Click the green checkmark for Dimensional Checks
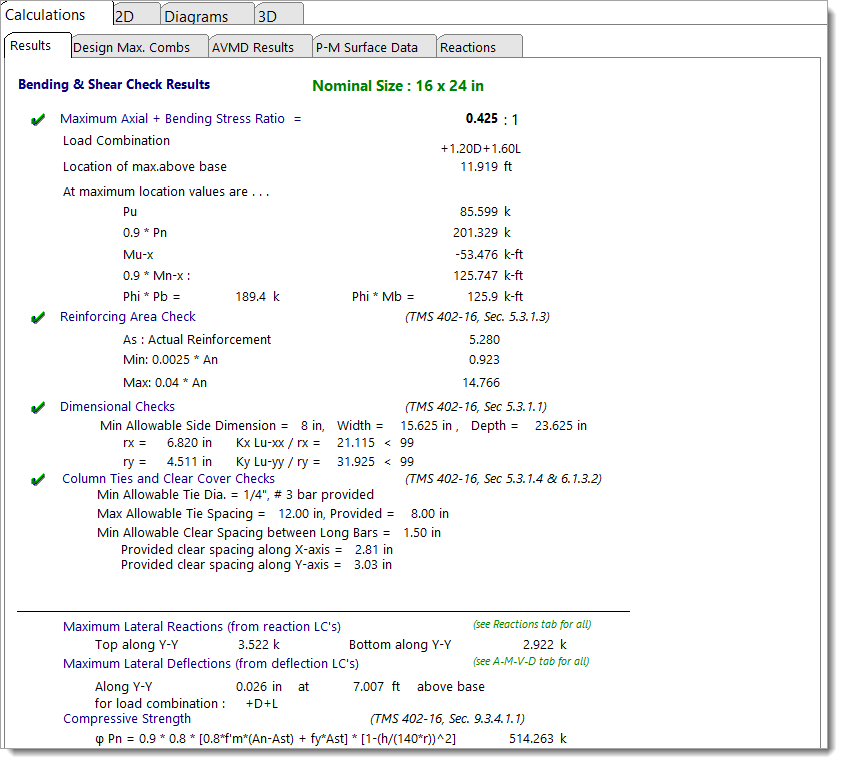The height and width of the screenshot is (764, 843). coord(38,408)
